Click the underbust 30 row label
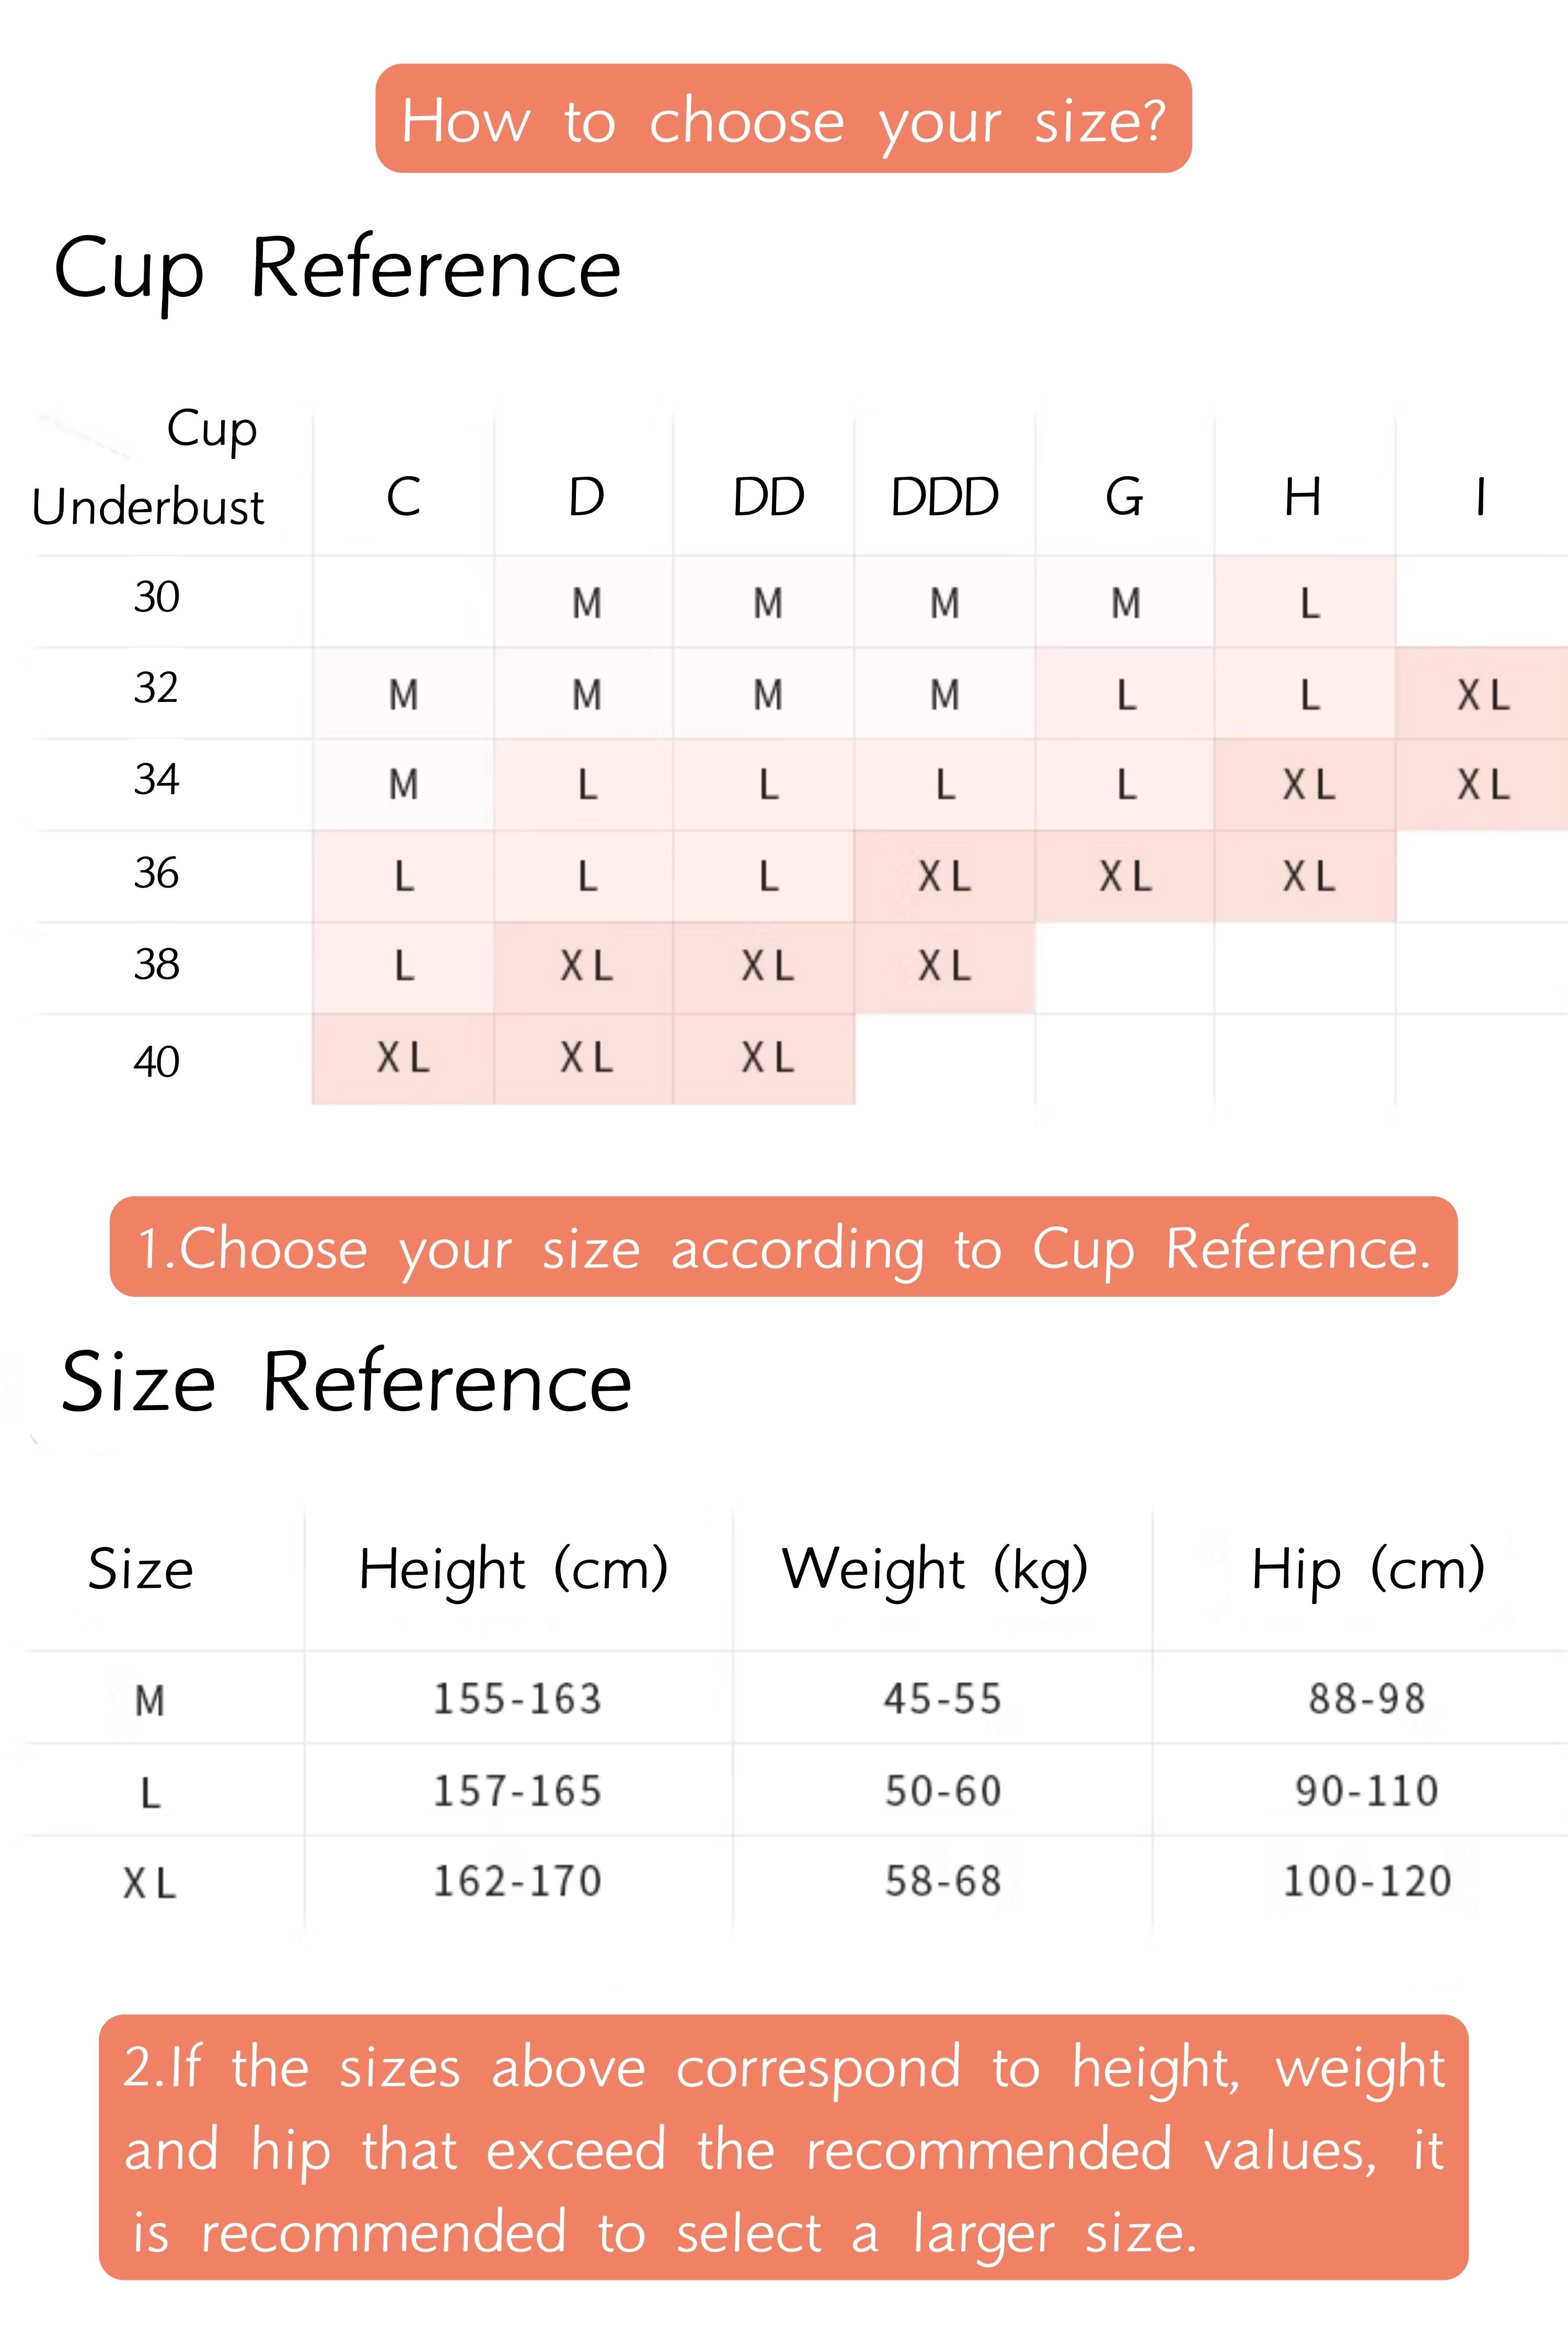Viewport: 1568px width, 2352px height. [x=157, y=597]
